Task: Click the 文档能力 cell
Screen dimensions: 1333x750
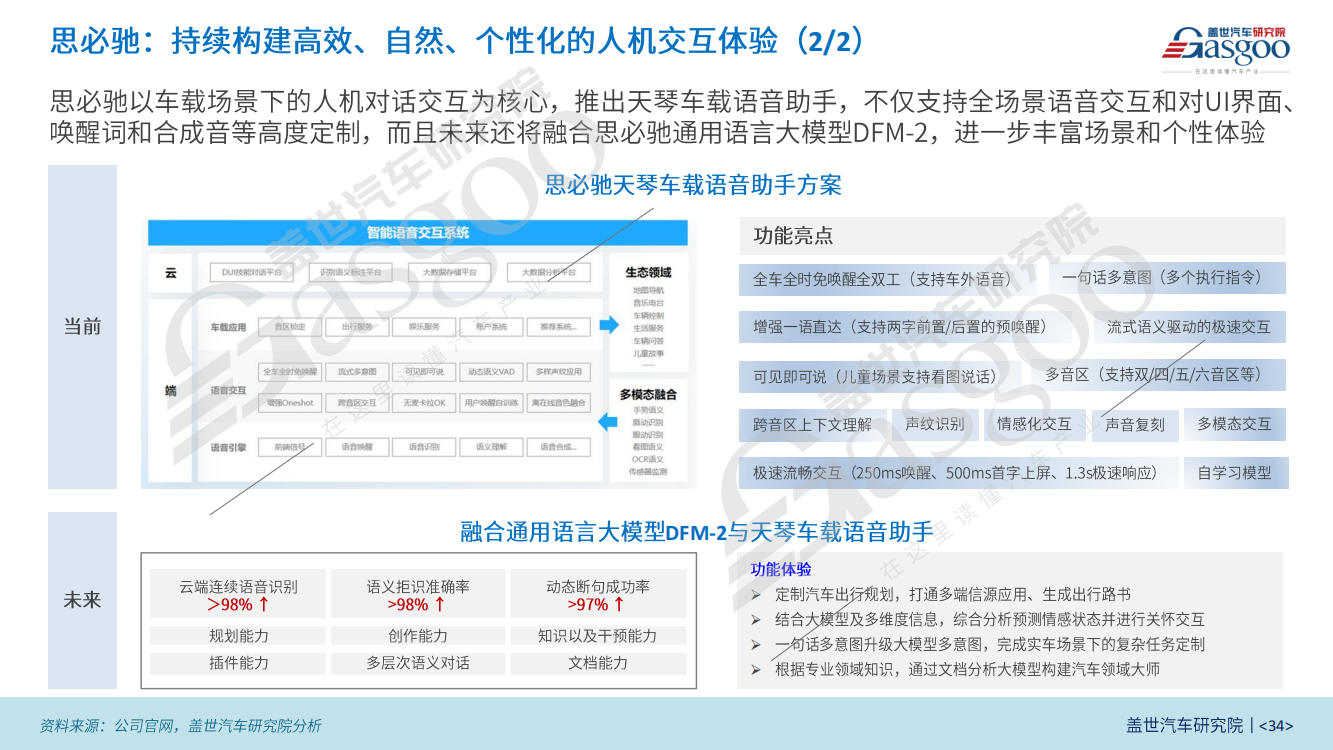Action: (x=598, y=663)
